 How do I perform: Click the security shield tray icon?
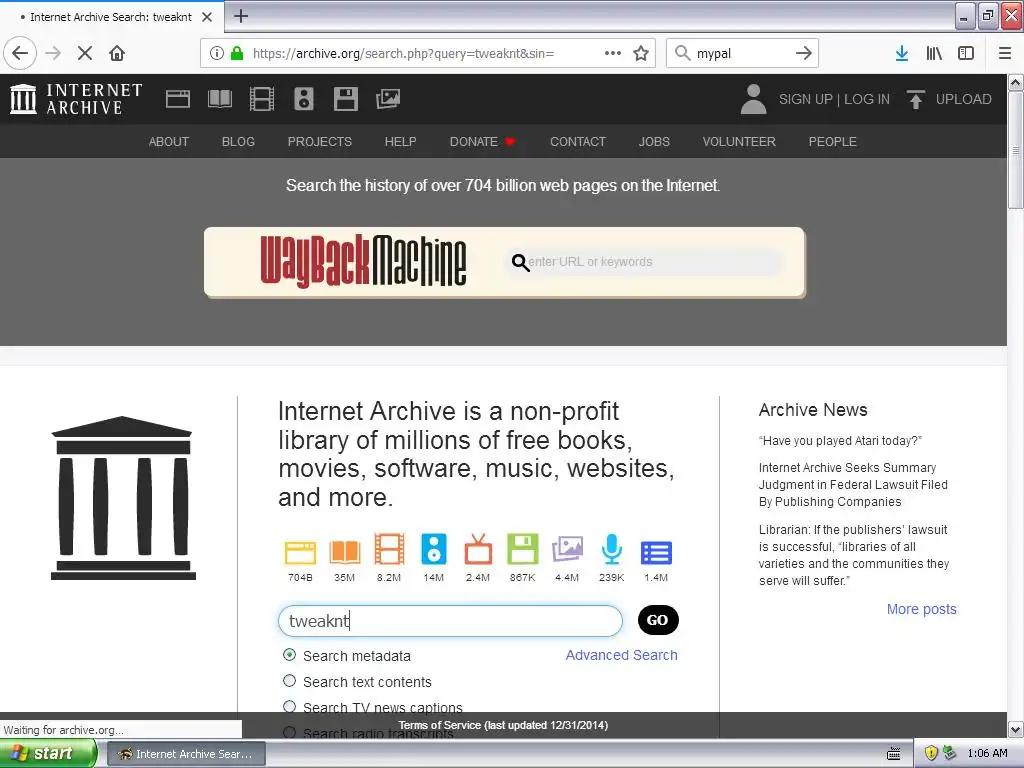coord(931,753)
